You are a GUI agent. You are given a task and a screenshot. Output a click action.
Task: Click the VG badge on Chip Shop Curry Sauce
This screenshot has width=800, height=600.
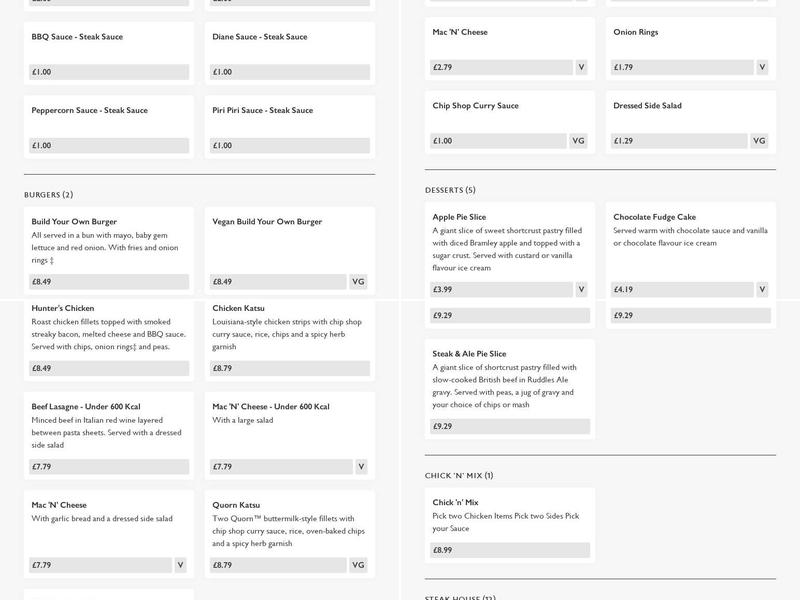578,141
